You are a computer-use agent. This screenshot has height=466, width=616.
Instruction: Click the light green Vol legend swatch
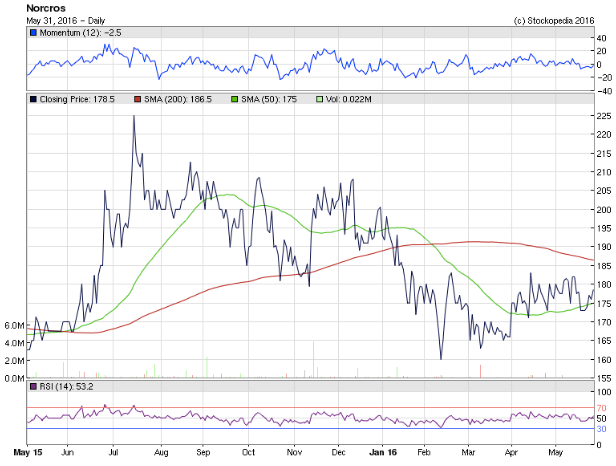click(x=319, y=99)
